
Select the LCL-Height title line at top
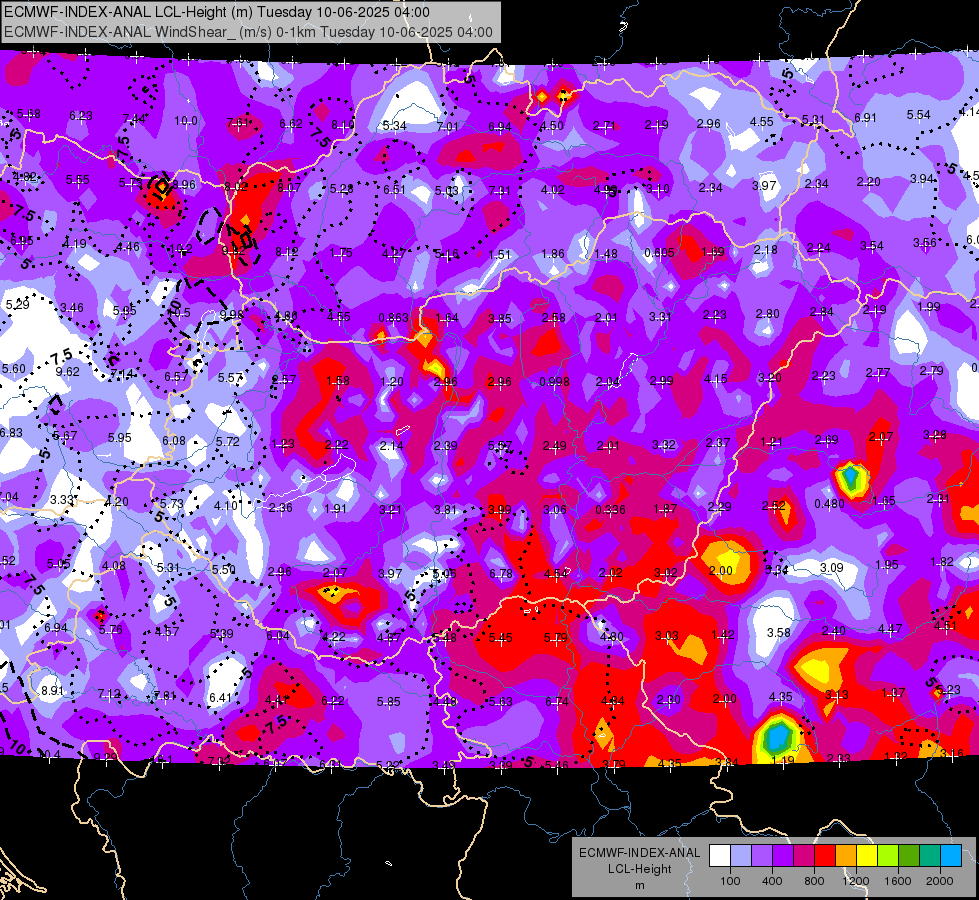pos(217,12)
